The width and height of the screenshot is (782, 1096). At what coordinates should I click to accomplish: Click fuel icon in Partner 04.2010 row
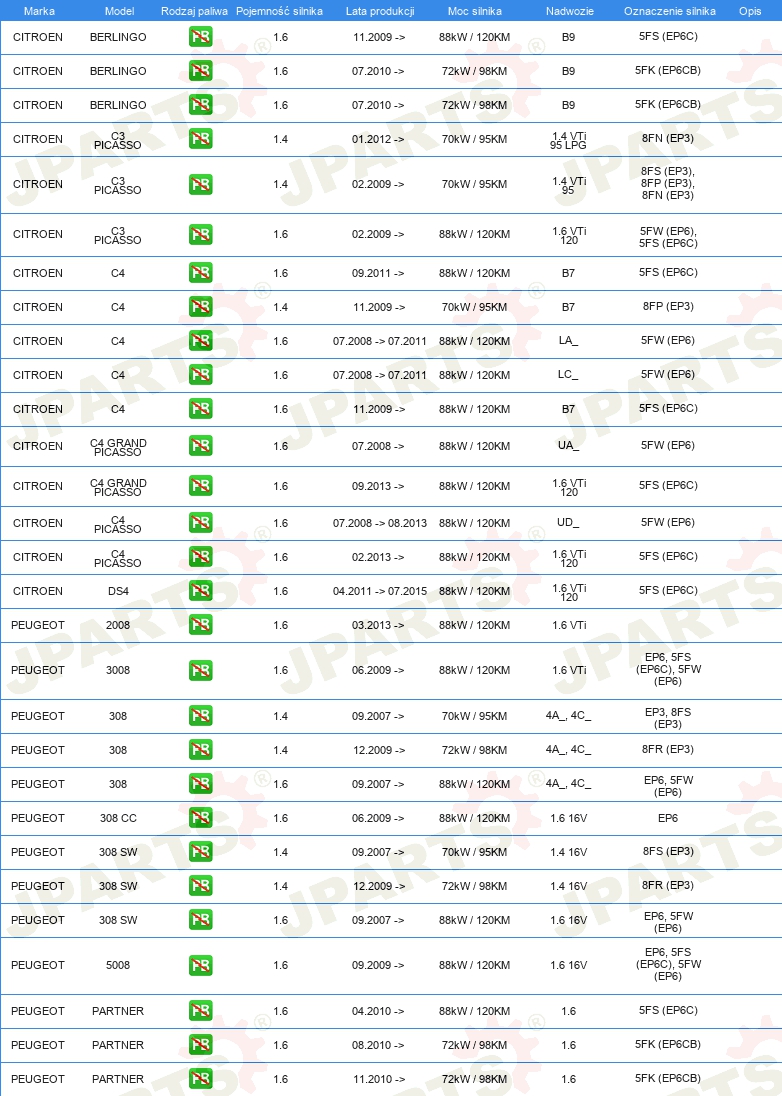coord(201,1011)
